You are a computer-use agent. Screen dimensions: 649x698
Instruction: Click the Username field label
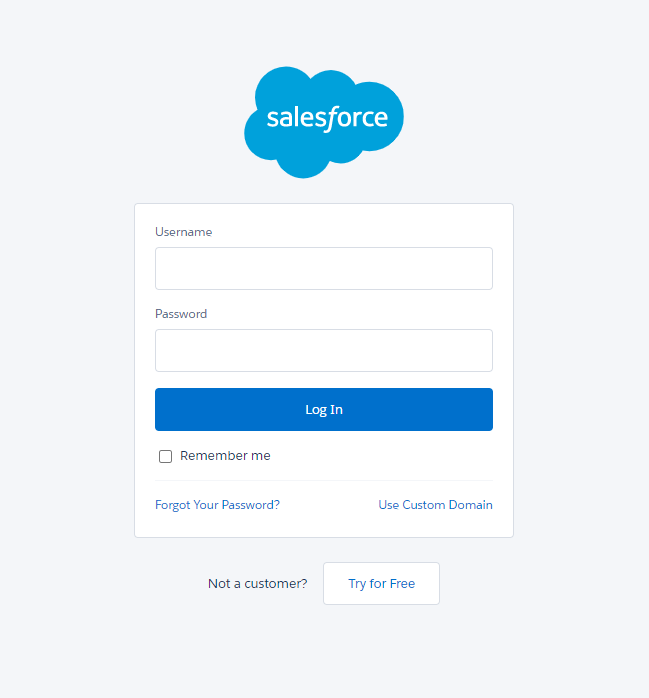coord(183,232)
